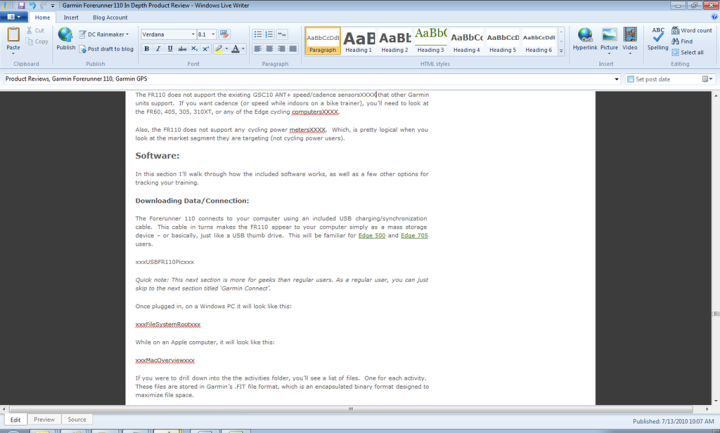Image resolution: width=720 pixels, height=433 pixels.
Task: Toggle underline formatting
Action: (170, 49)
